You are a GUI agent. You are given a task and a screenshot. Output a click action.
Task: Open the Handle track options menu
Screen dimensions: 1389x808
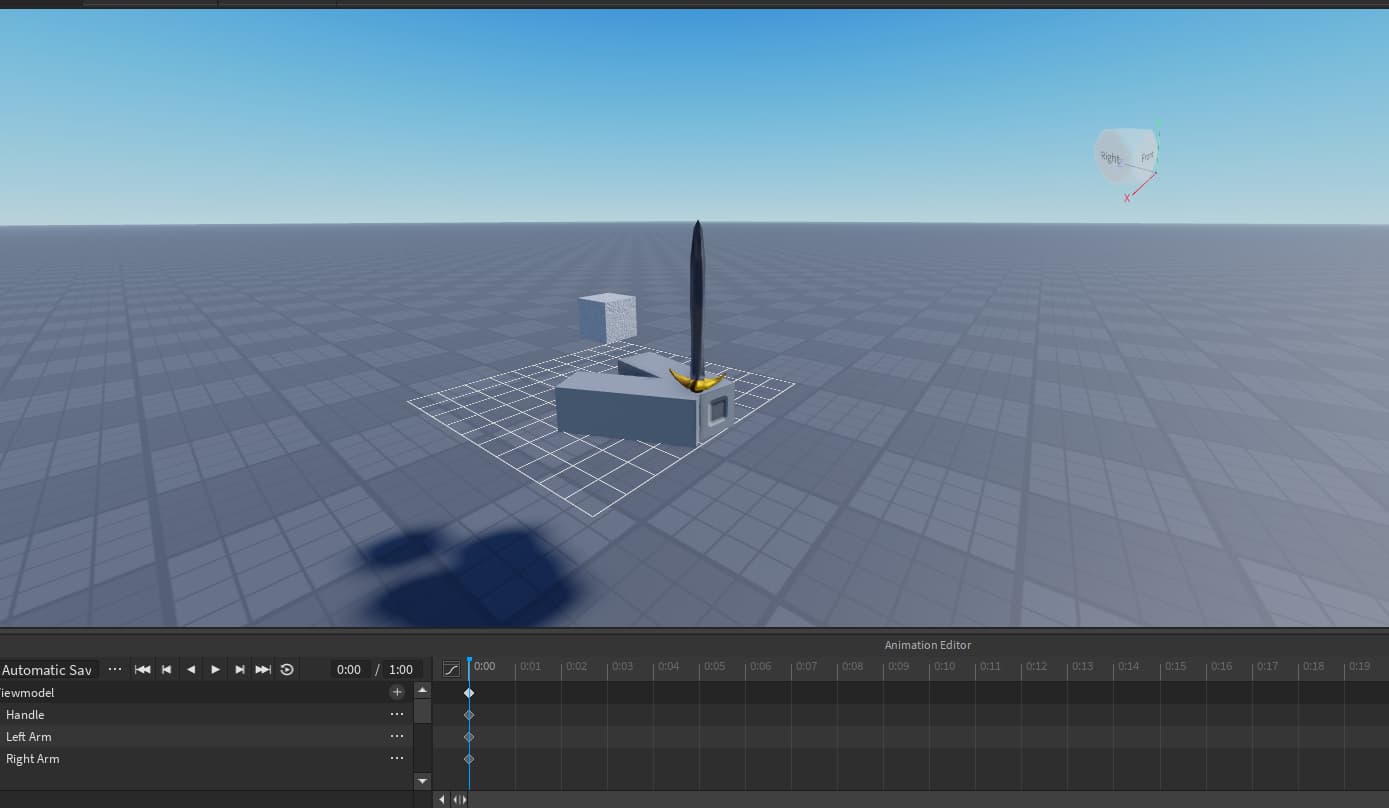click(x=397, y=715)
